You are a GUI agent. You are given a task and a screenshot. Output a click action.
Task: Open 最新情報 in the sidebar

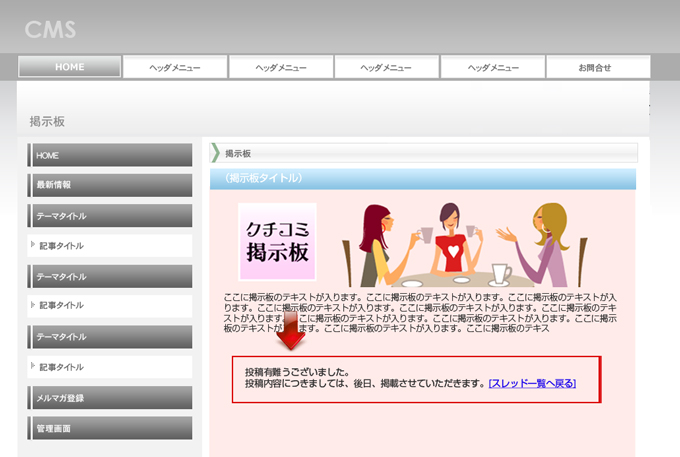109,185
